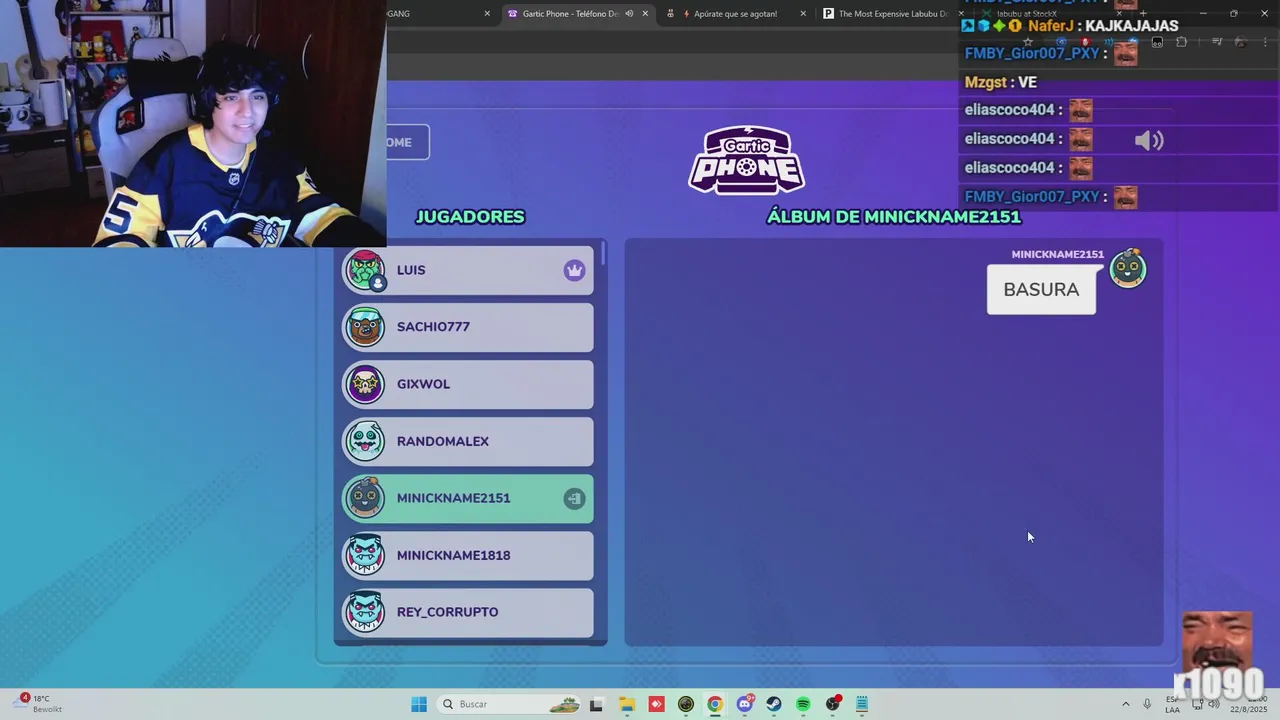
Task: Click SACHIO777's avatar icon
Action: tap(365, 327)
